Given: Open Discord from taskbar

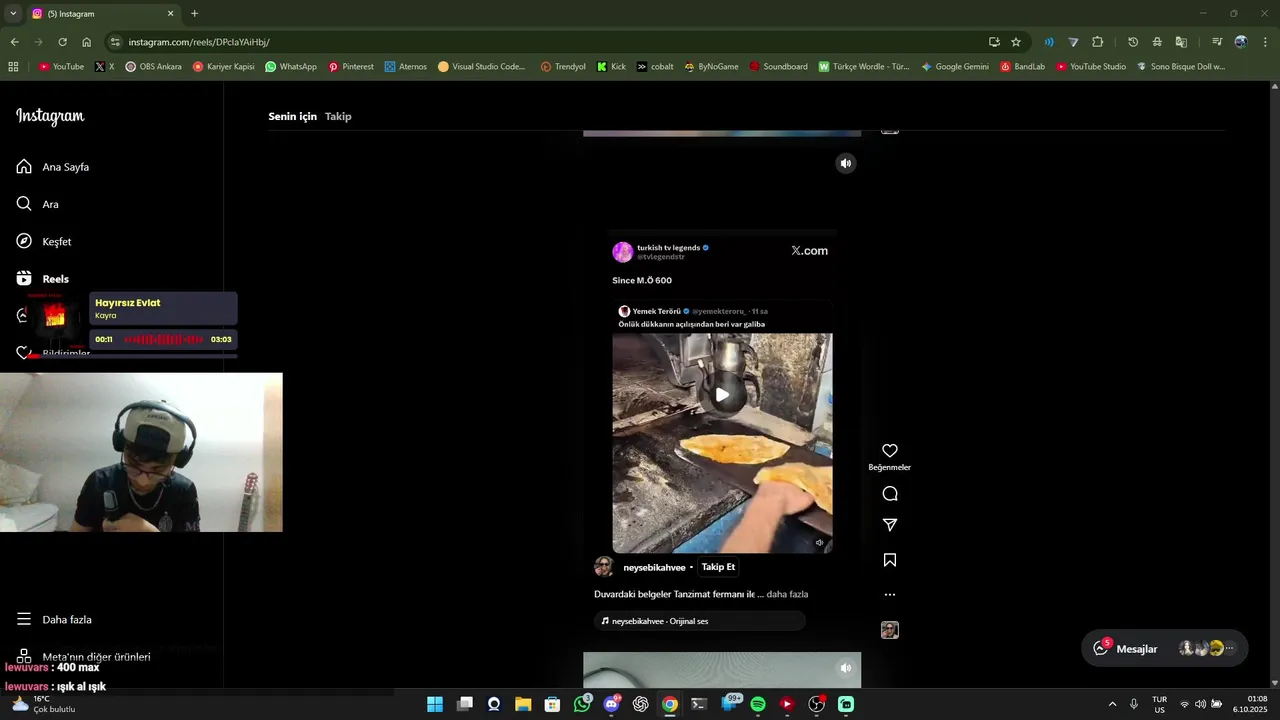Looking at the screenshot, I should 611,704.
